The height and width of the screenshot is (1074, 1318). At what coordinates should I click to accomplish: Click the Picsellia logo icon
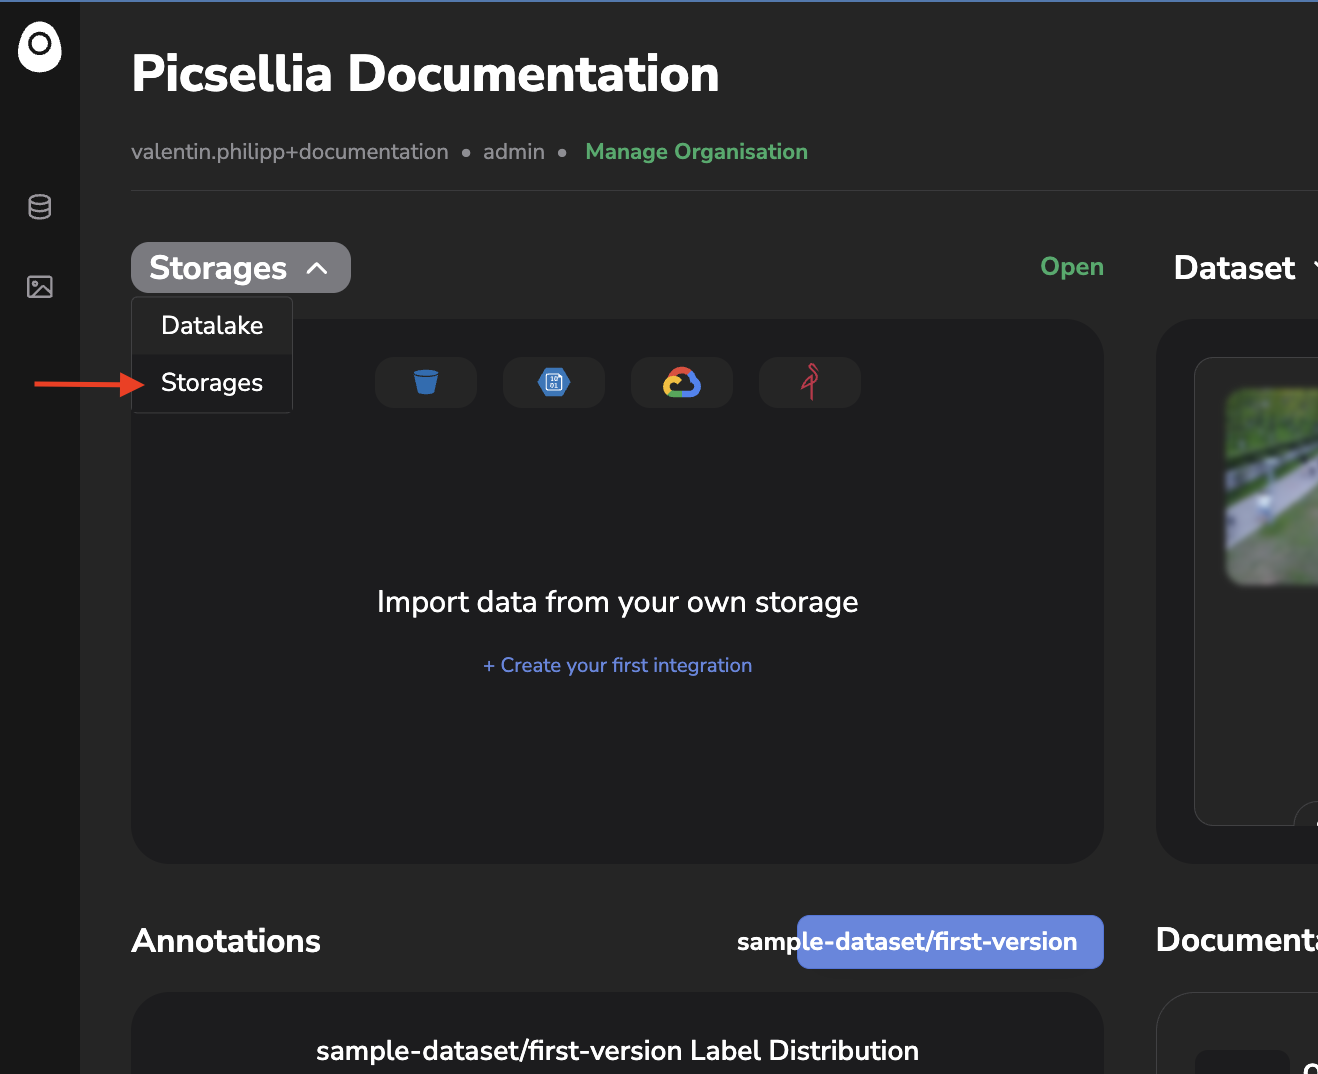click(x=40, y=47)
